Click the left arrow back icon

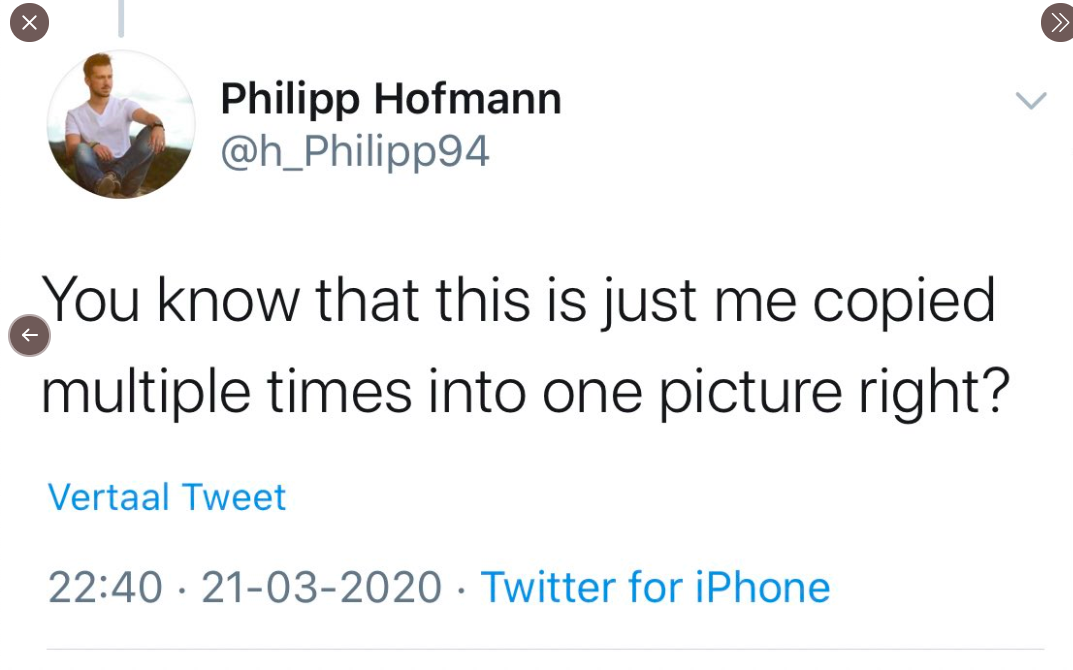(x=29, y=336)
